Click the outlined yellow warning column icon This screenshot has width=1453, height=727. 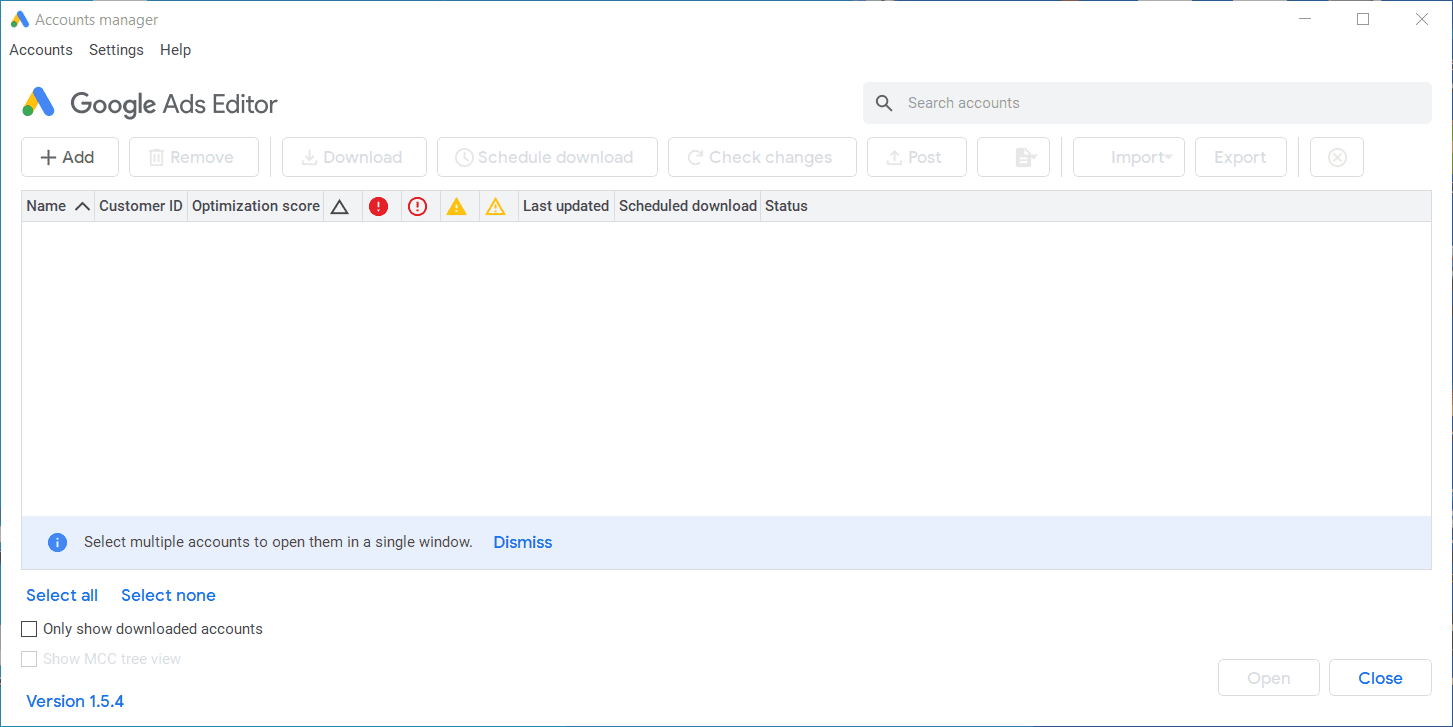click(495, 207)
